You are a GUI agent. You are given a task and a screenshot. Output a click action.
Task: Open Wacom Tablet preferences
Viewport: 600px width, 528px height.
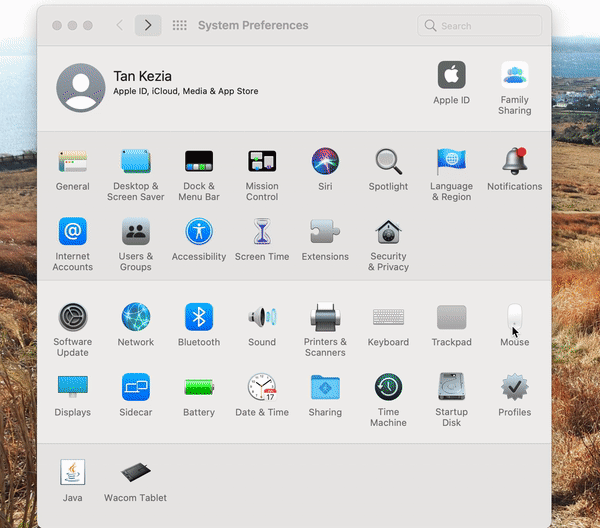[136, 473]
